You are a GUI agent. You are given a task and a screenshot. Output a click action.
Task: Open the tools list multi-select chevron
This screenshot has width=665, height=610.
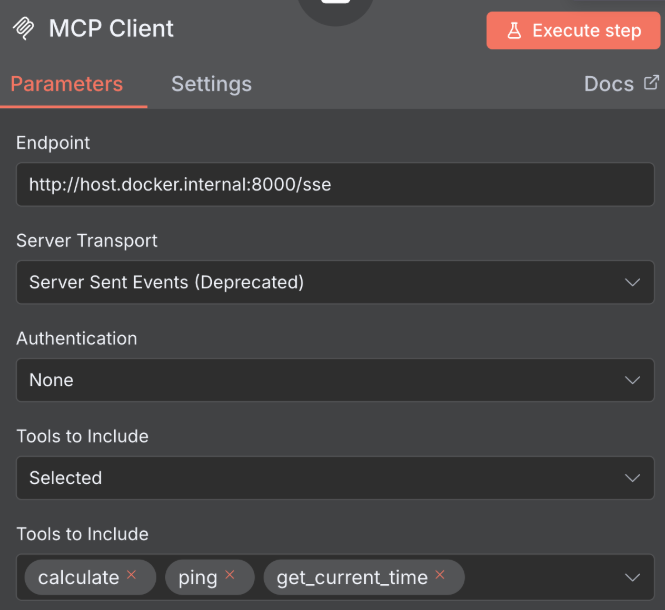pyautogui.click(x=632, y=577)
